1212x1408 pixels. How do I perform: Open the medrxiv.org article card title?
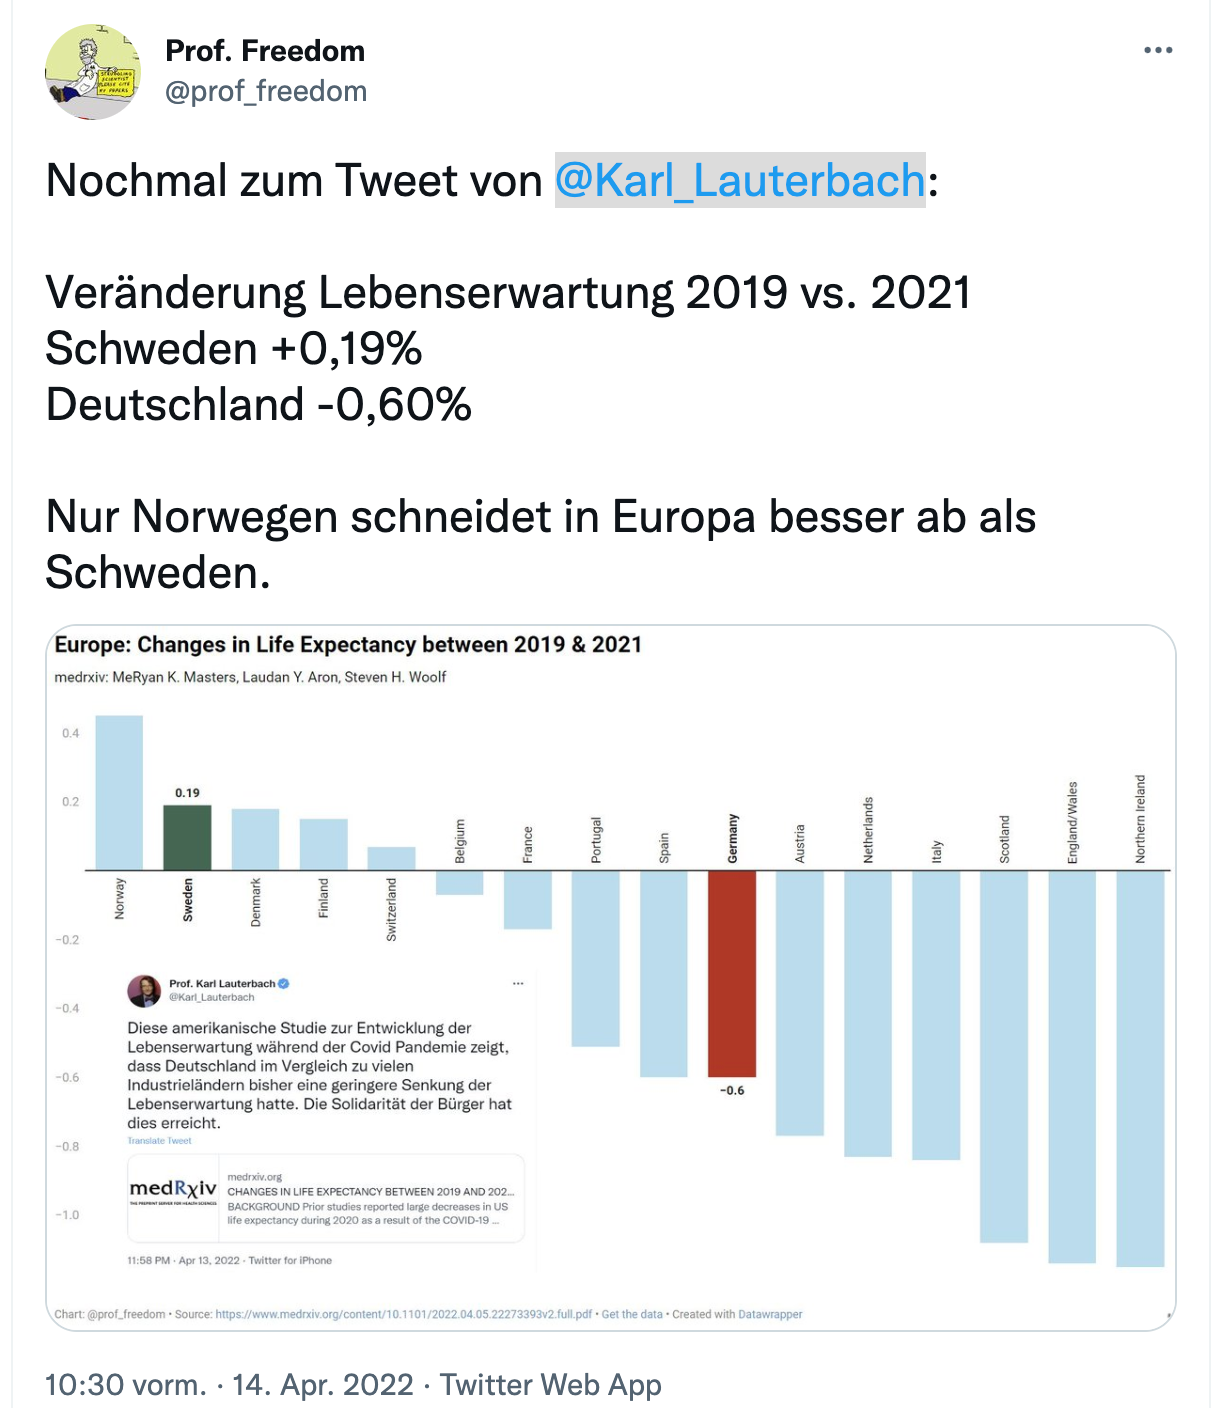point(370,1192)
